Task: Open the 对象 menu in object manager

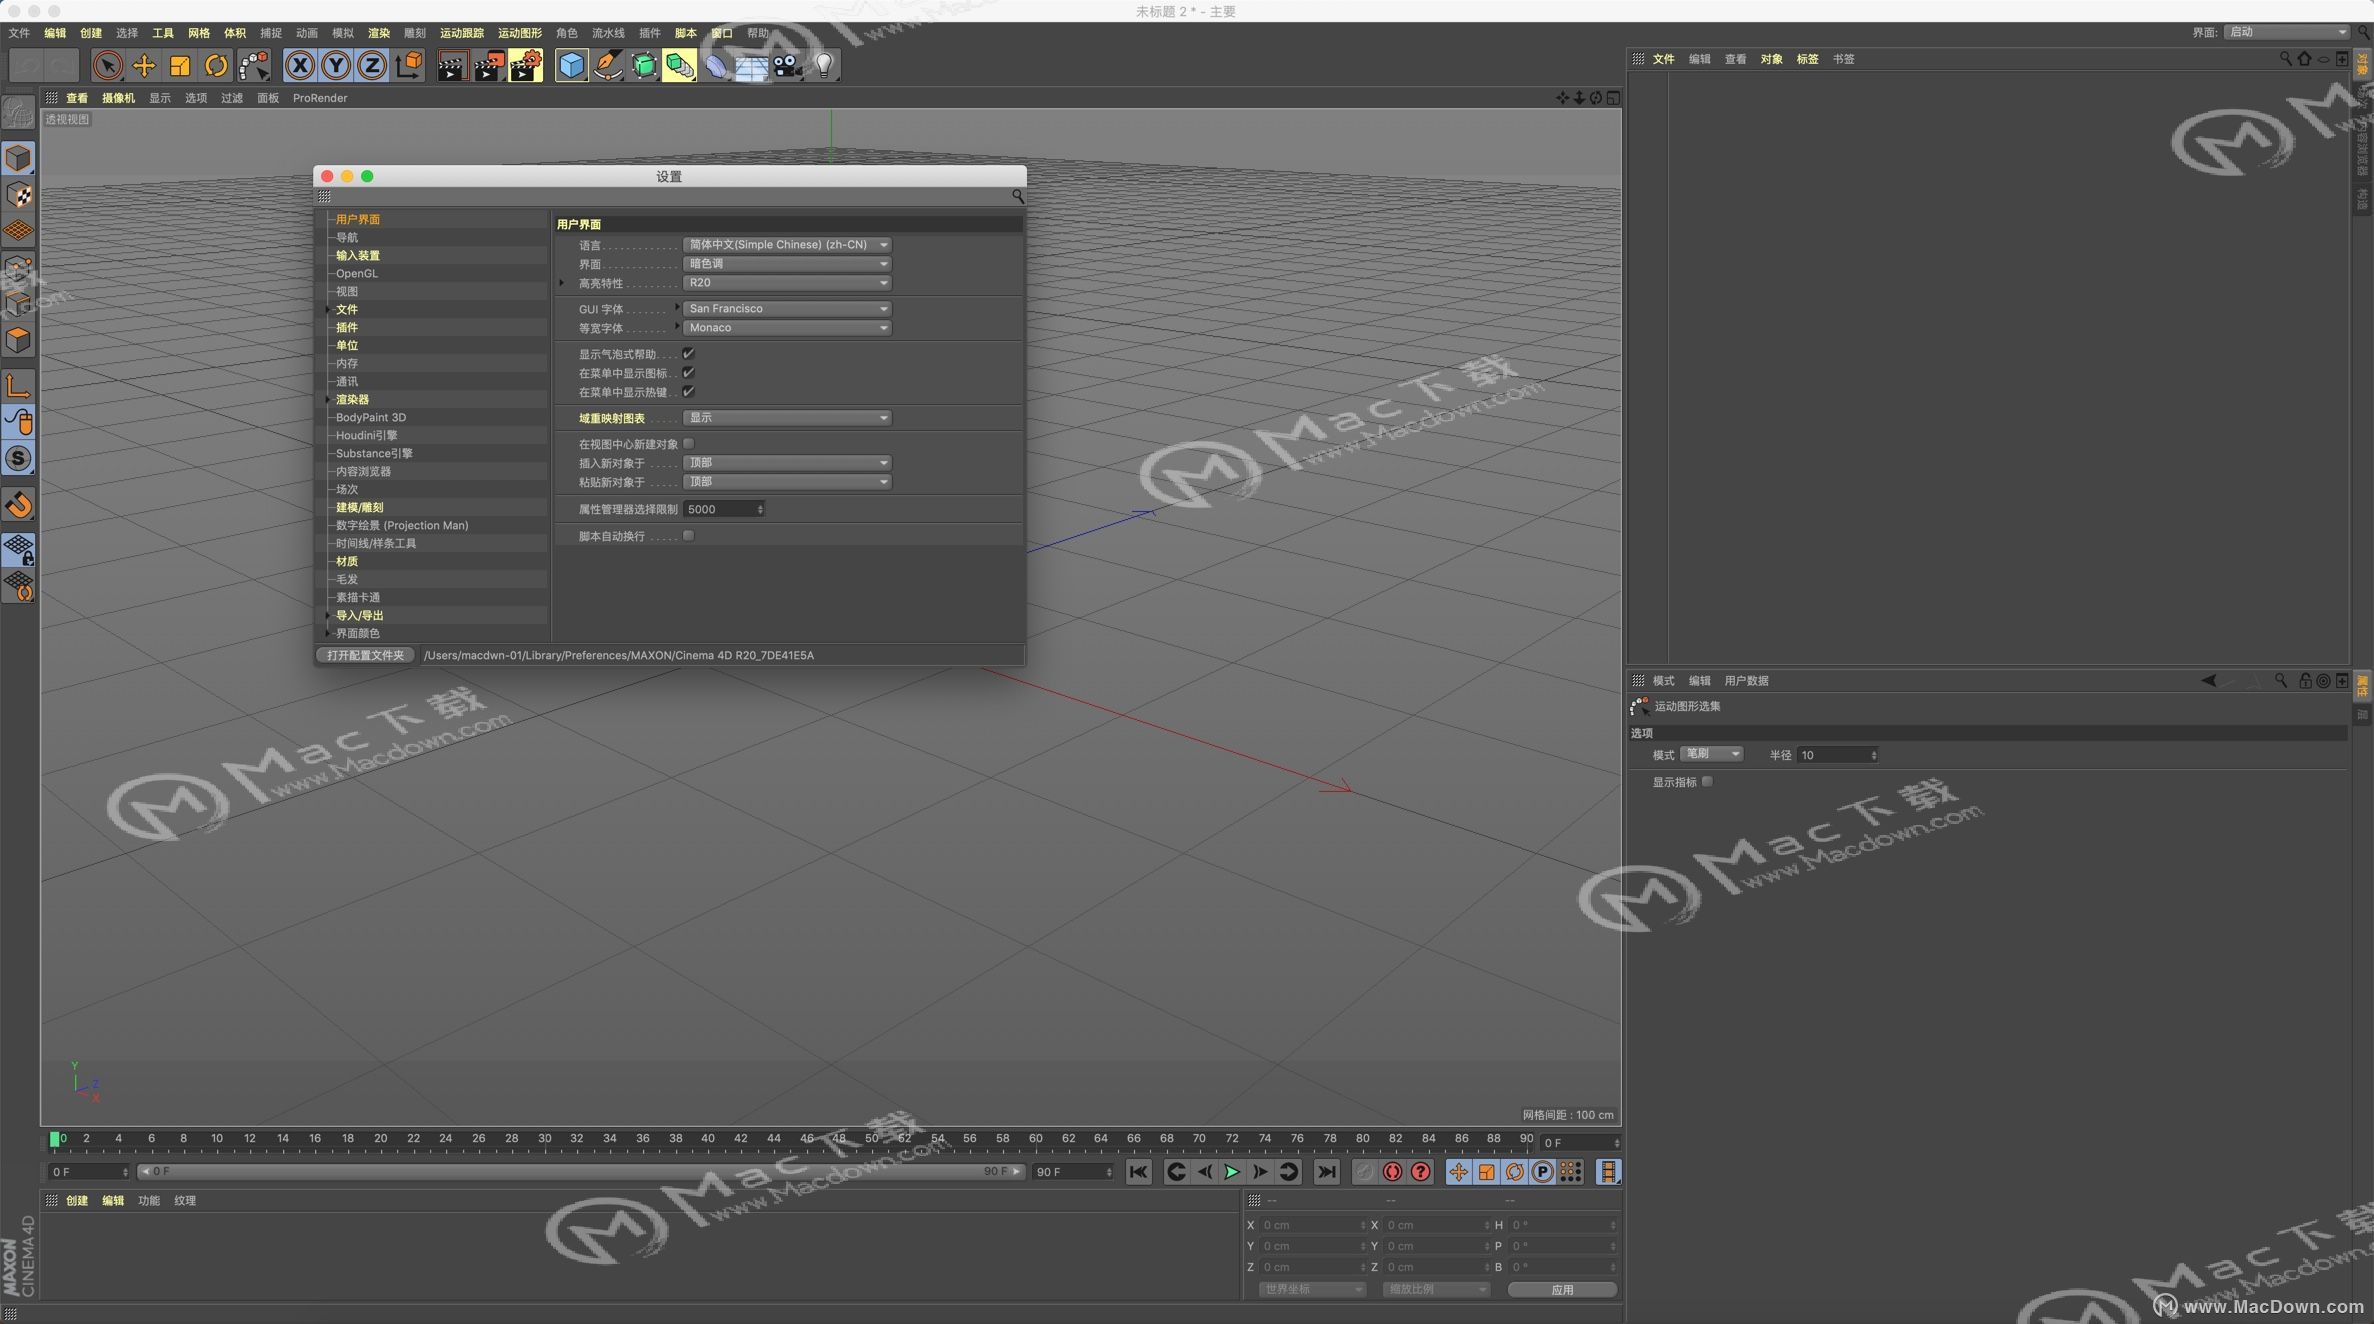Action: coord(1771,59)
